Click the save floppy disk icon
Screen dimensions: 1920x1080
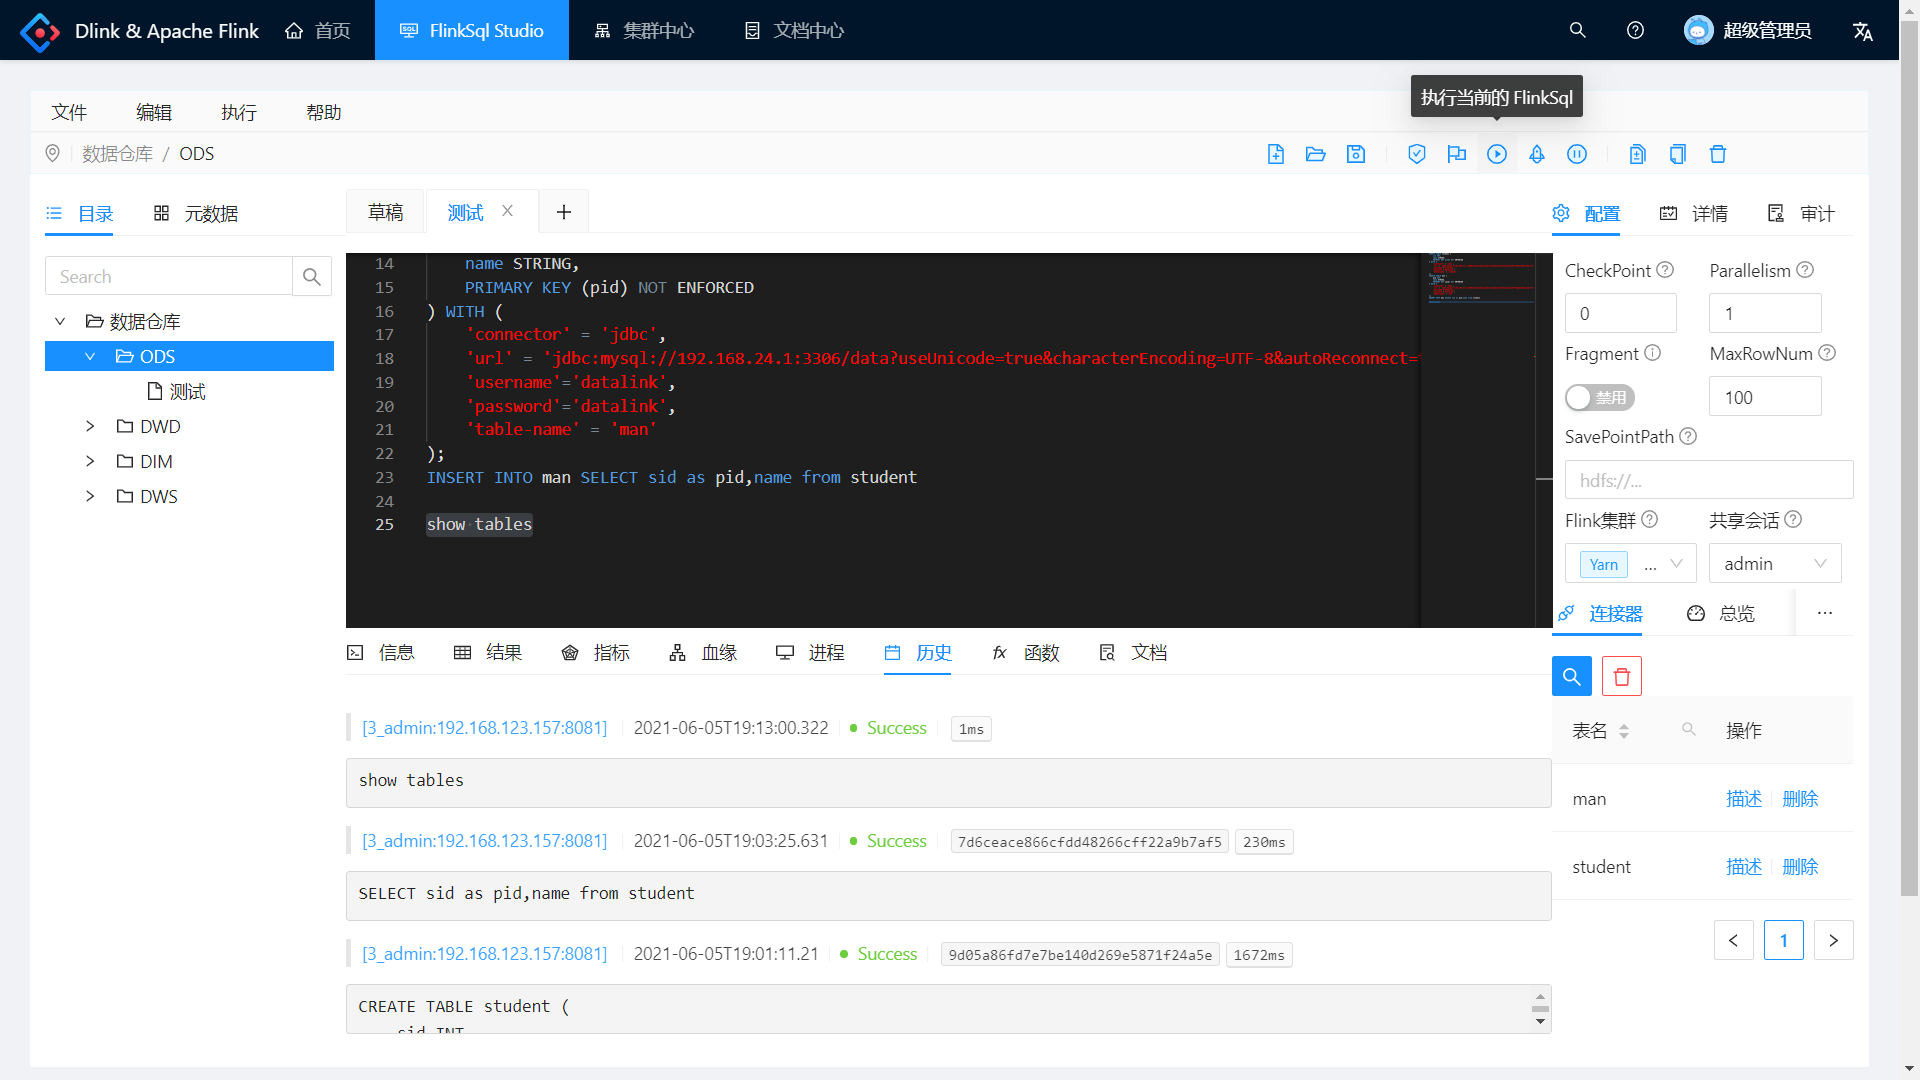[x=1356, y=154]
